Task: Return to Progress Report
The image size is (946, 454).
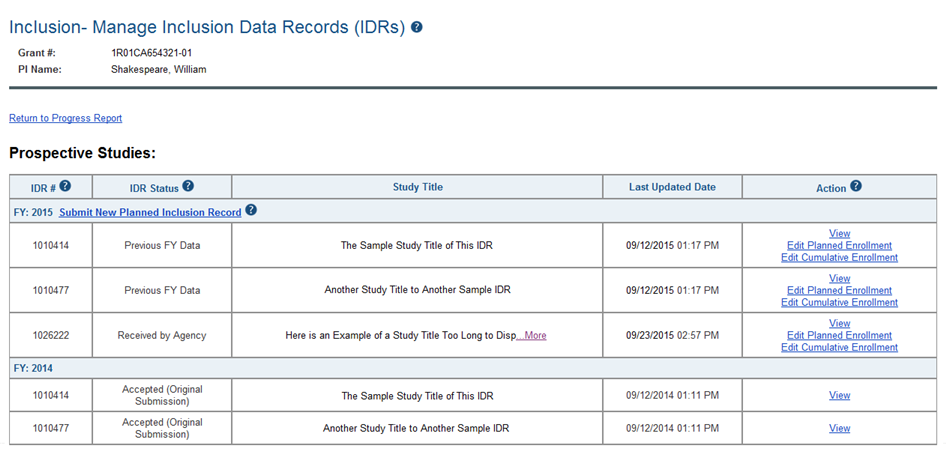Action: 65,118
